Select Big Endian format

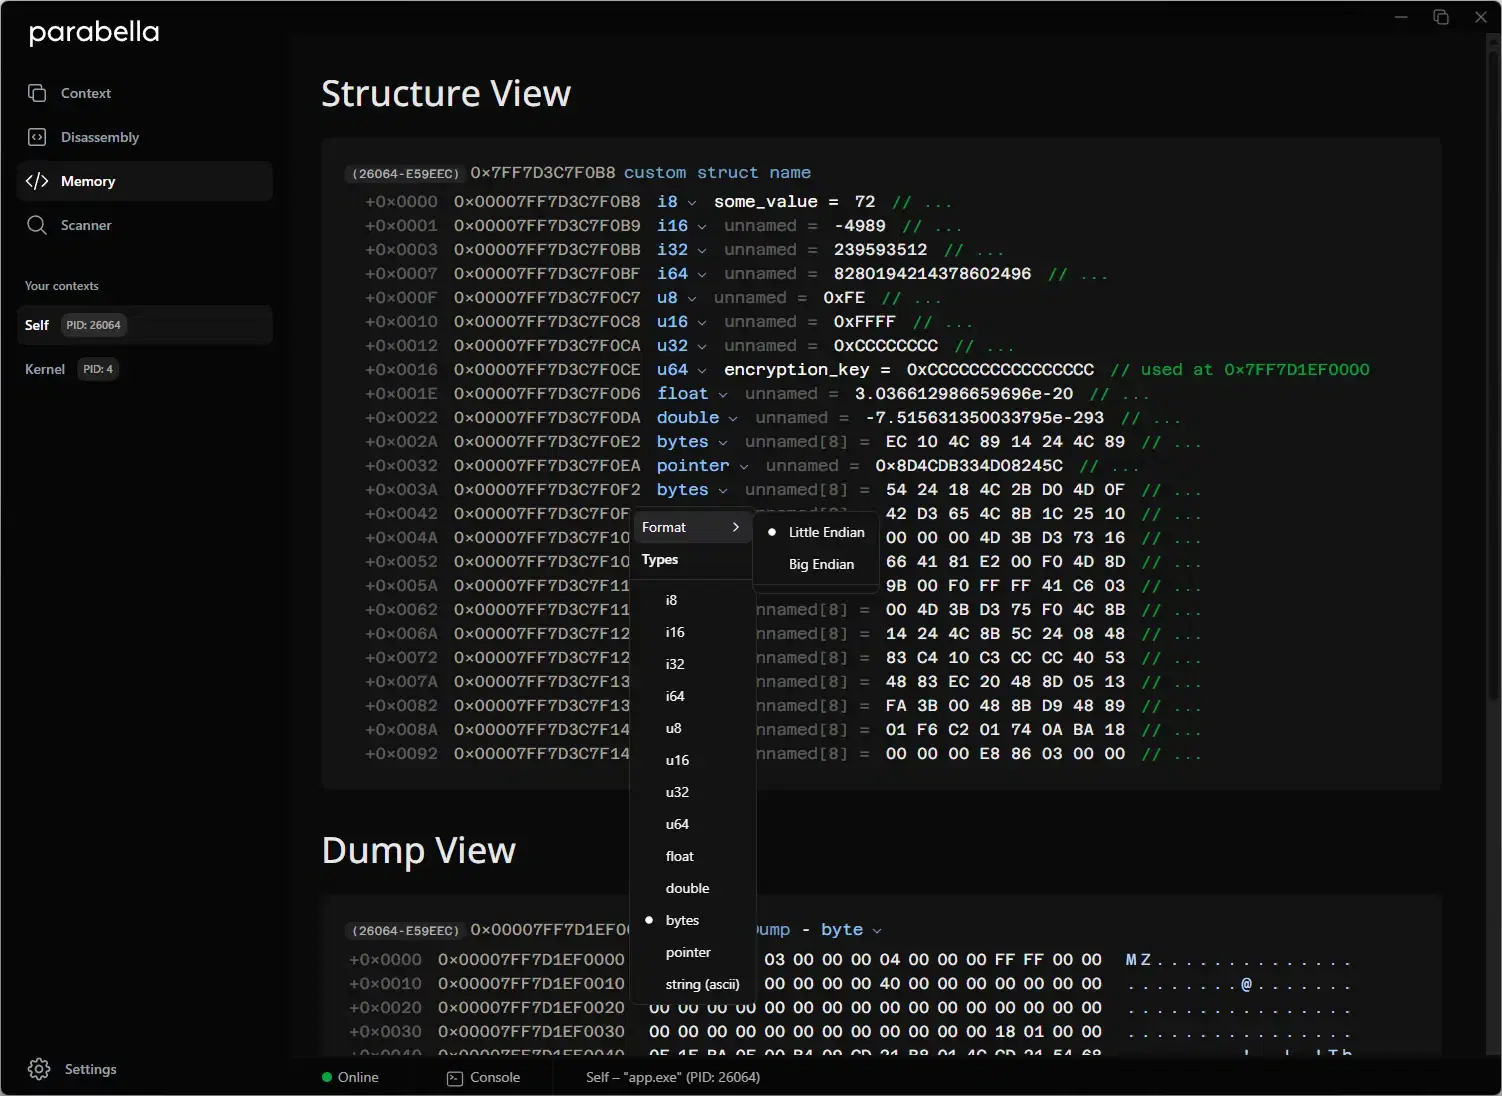coord(820,564)
